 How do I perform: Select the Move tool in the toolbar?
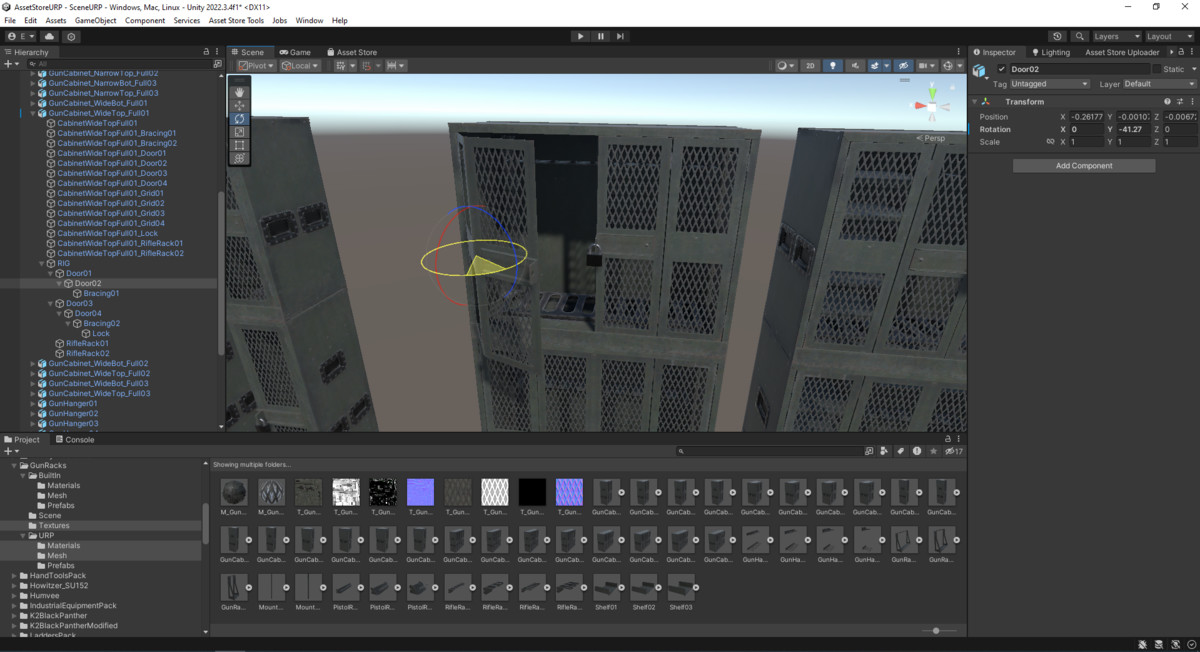[x=238, y=106]
